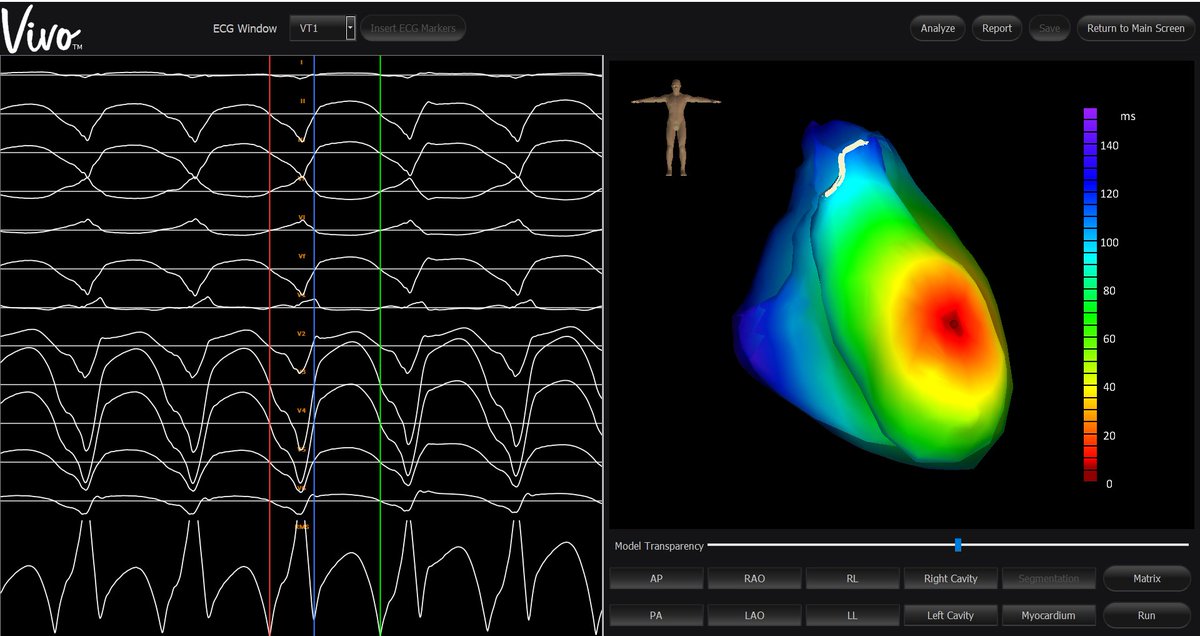This screenshot has width=1200, height=636.
Task: Switch heart model to PA view
Action: click(657, 615)
